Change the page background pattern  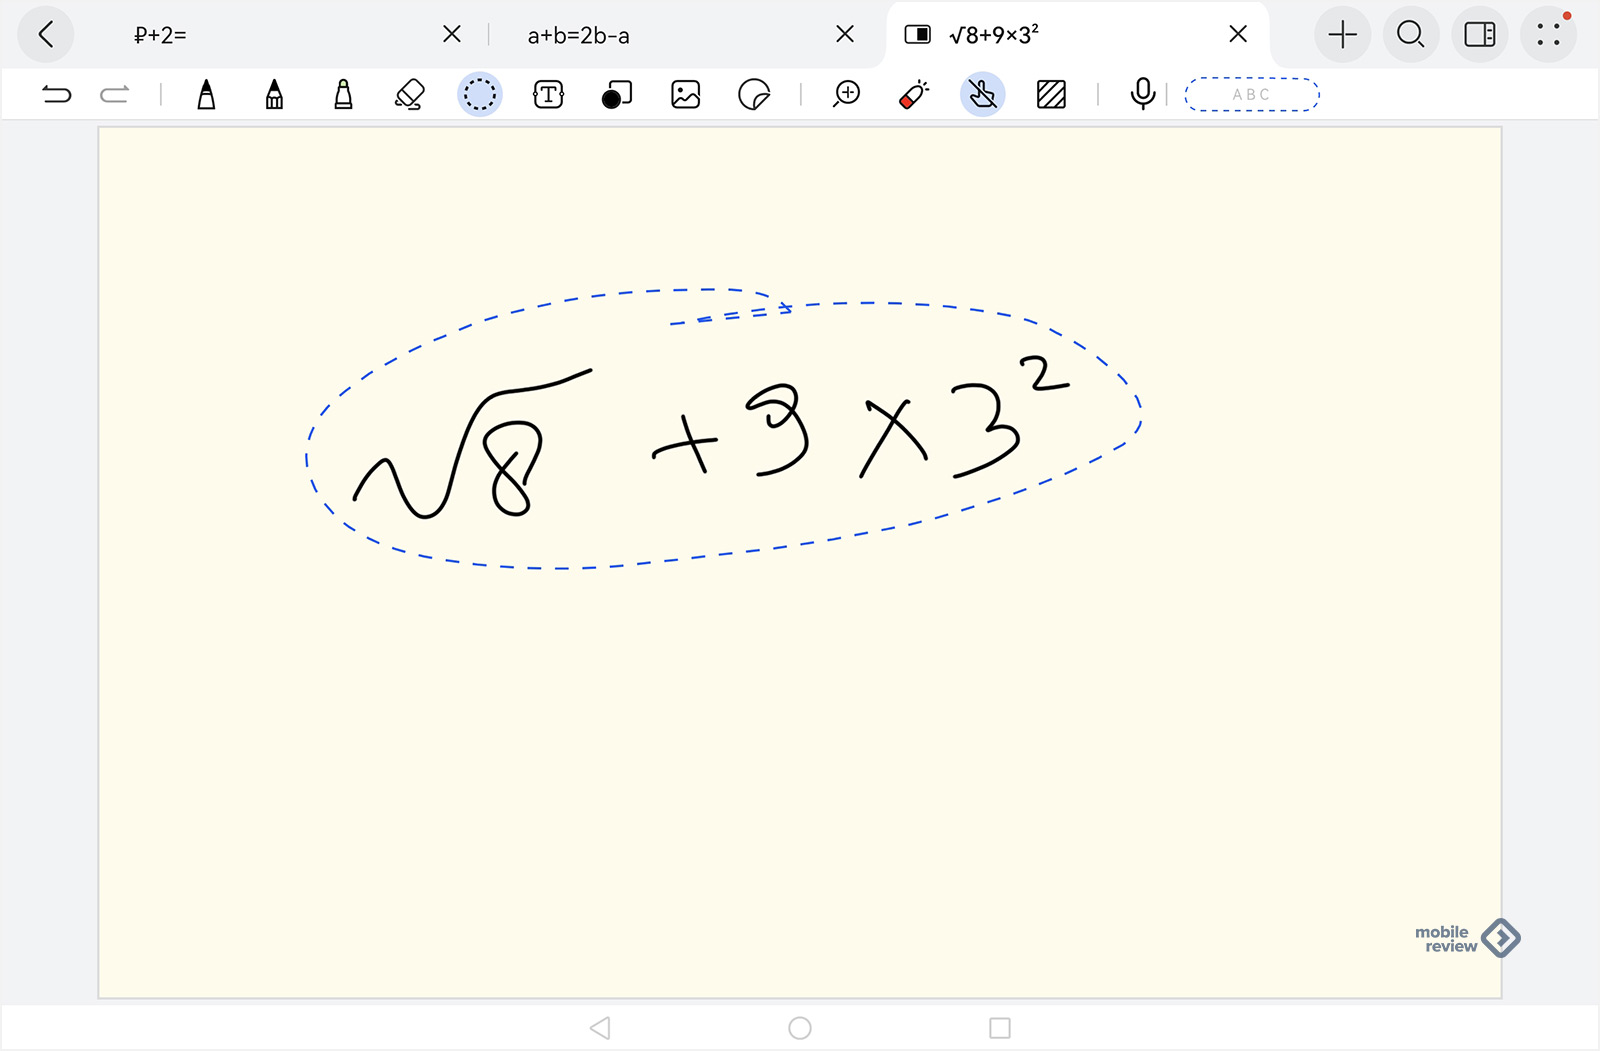click(x=1051, y=95)
